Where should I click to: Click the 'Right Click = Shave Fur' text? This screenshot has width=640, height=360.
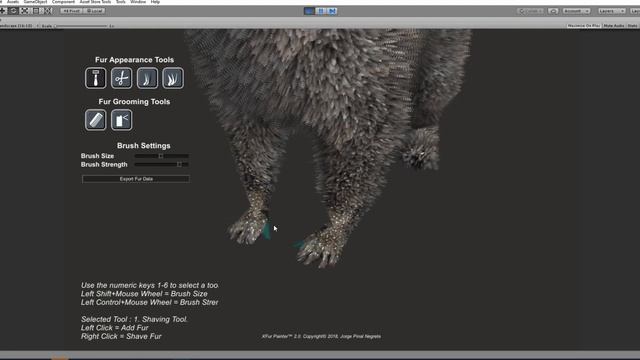click(x=121, y=336)
